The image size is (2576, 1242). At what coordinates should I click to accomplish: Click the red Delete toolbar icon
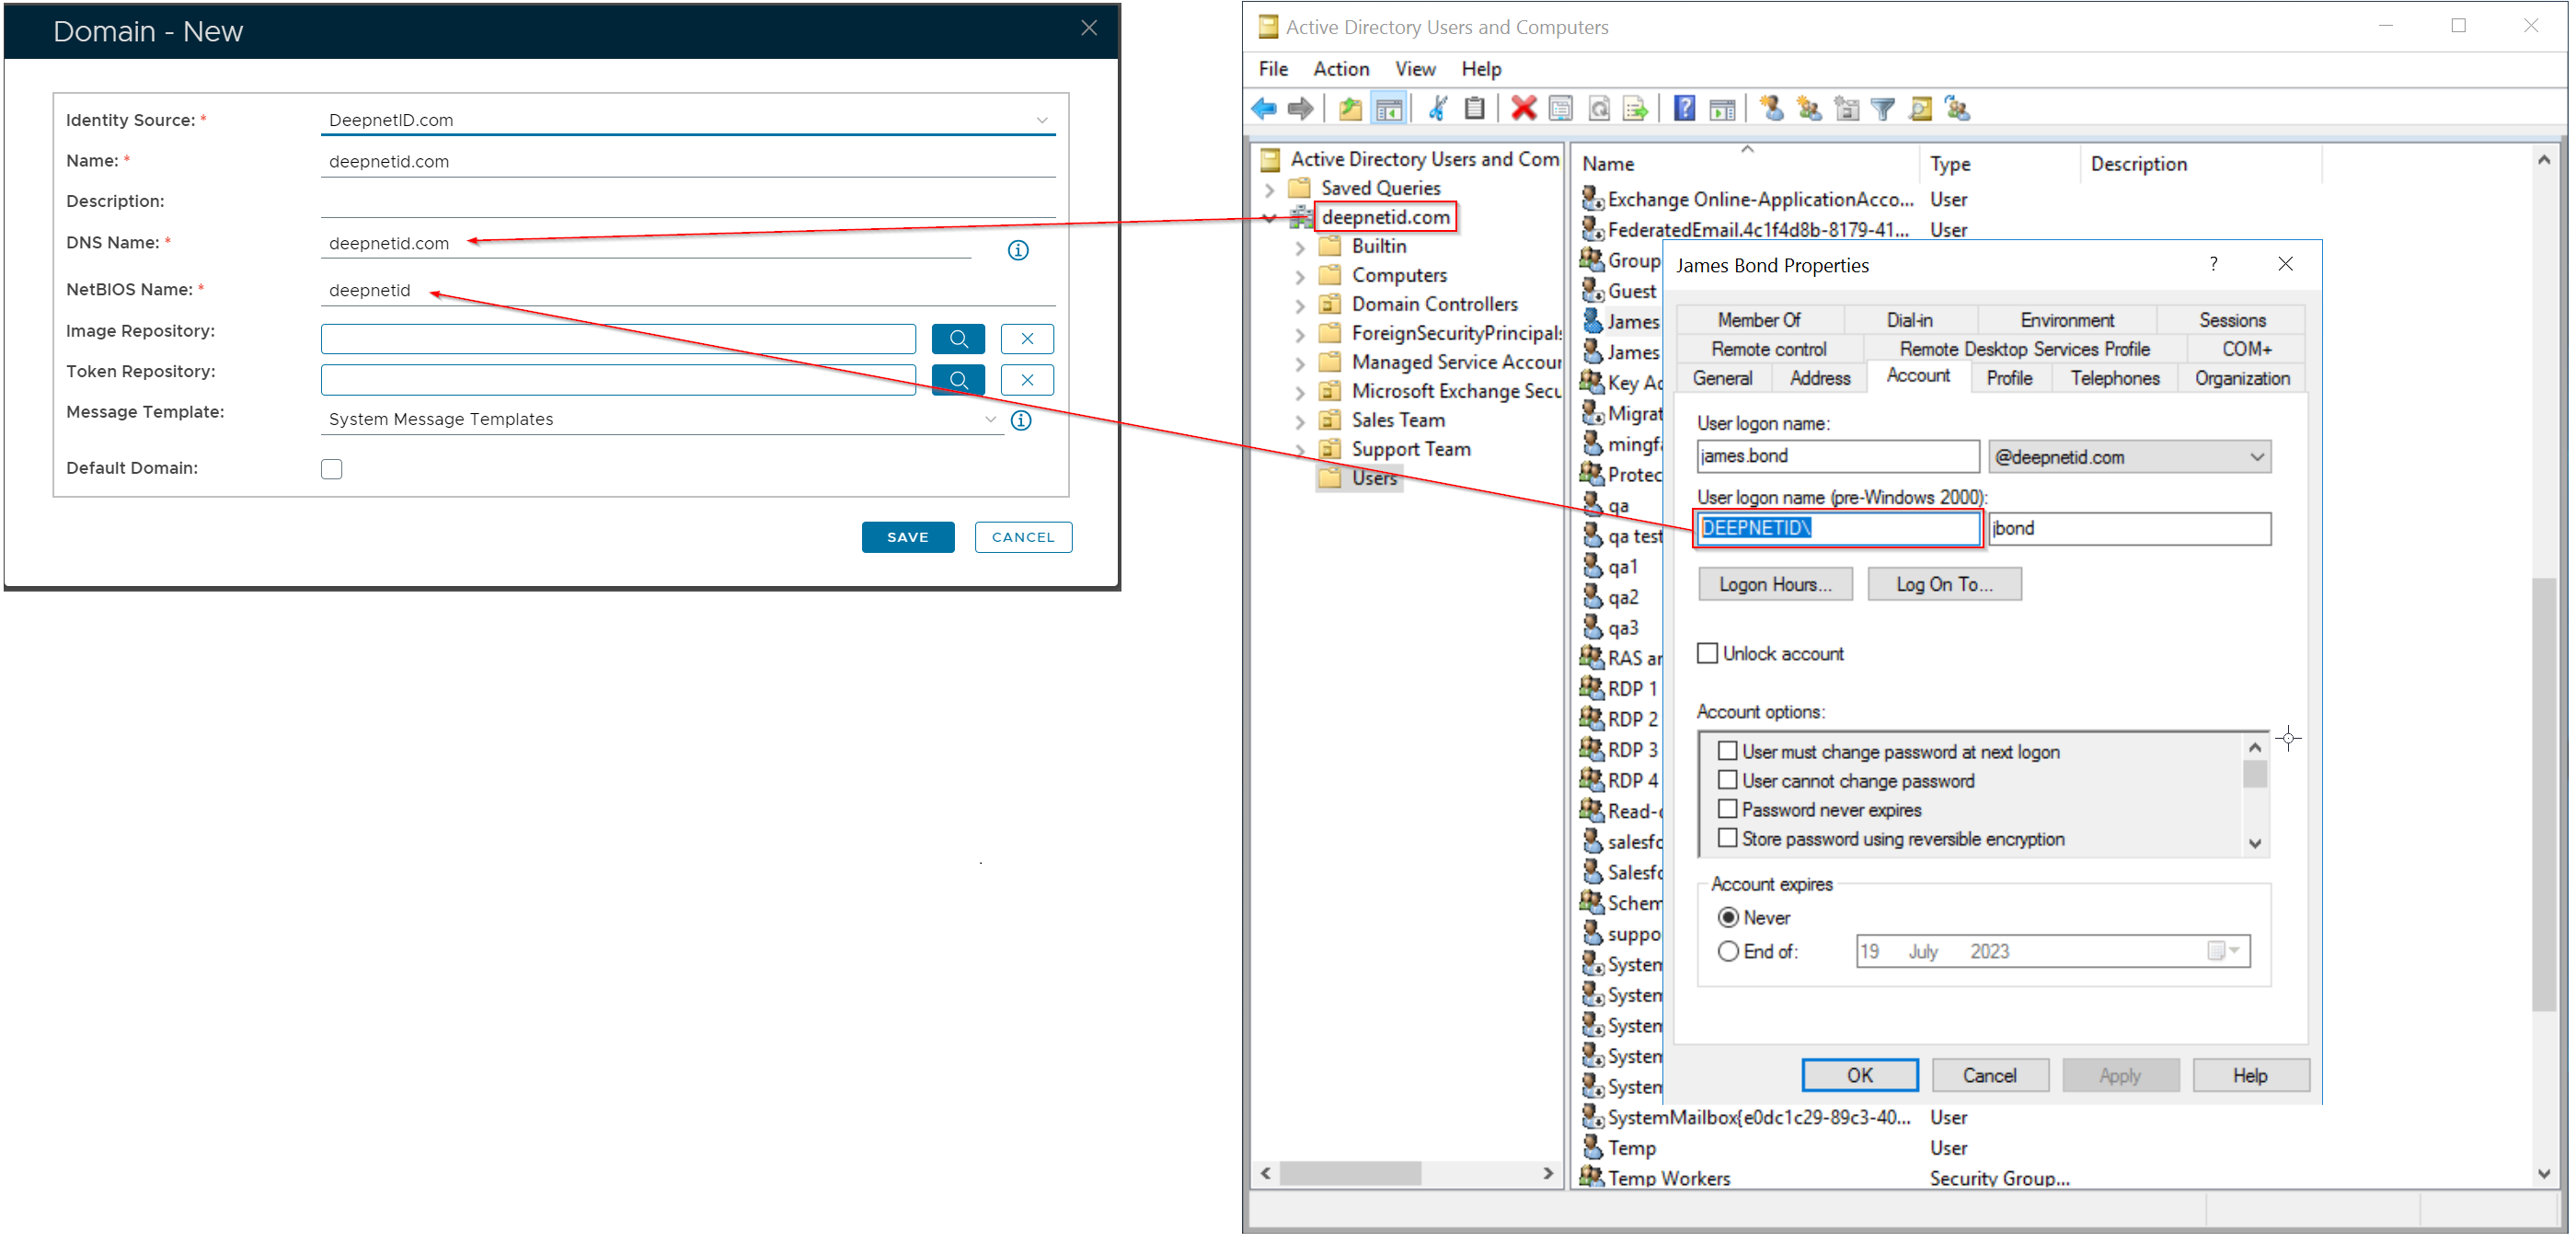pos(1523,109)
